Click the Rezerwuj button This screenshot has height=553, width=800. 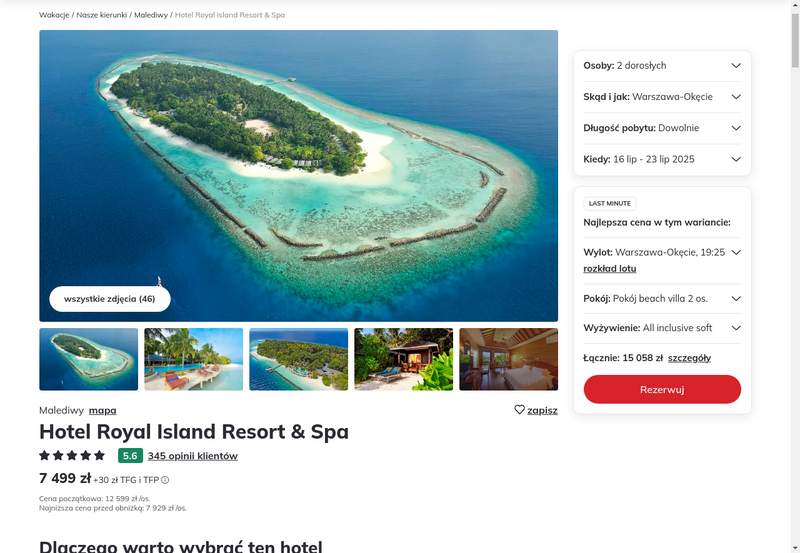click(x=662, y=390)
